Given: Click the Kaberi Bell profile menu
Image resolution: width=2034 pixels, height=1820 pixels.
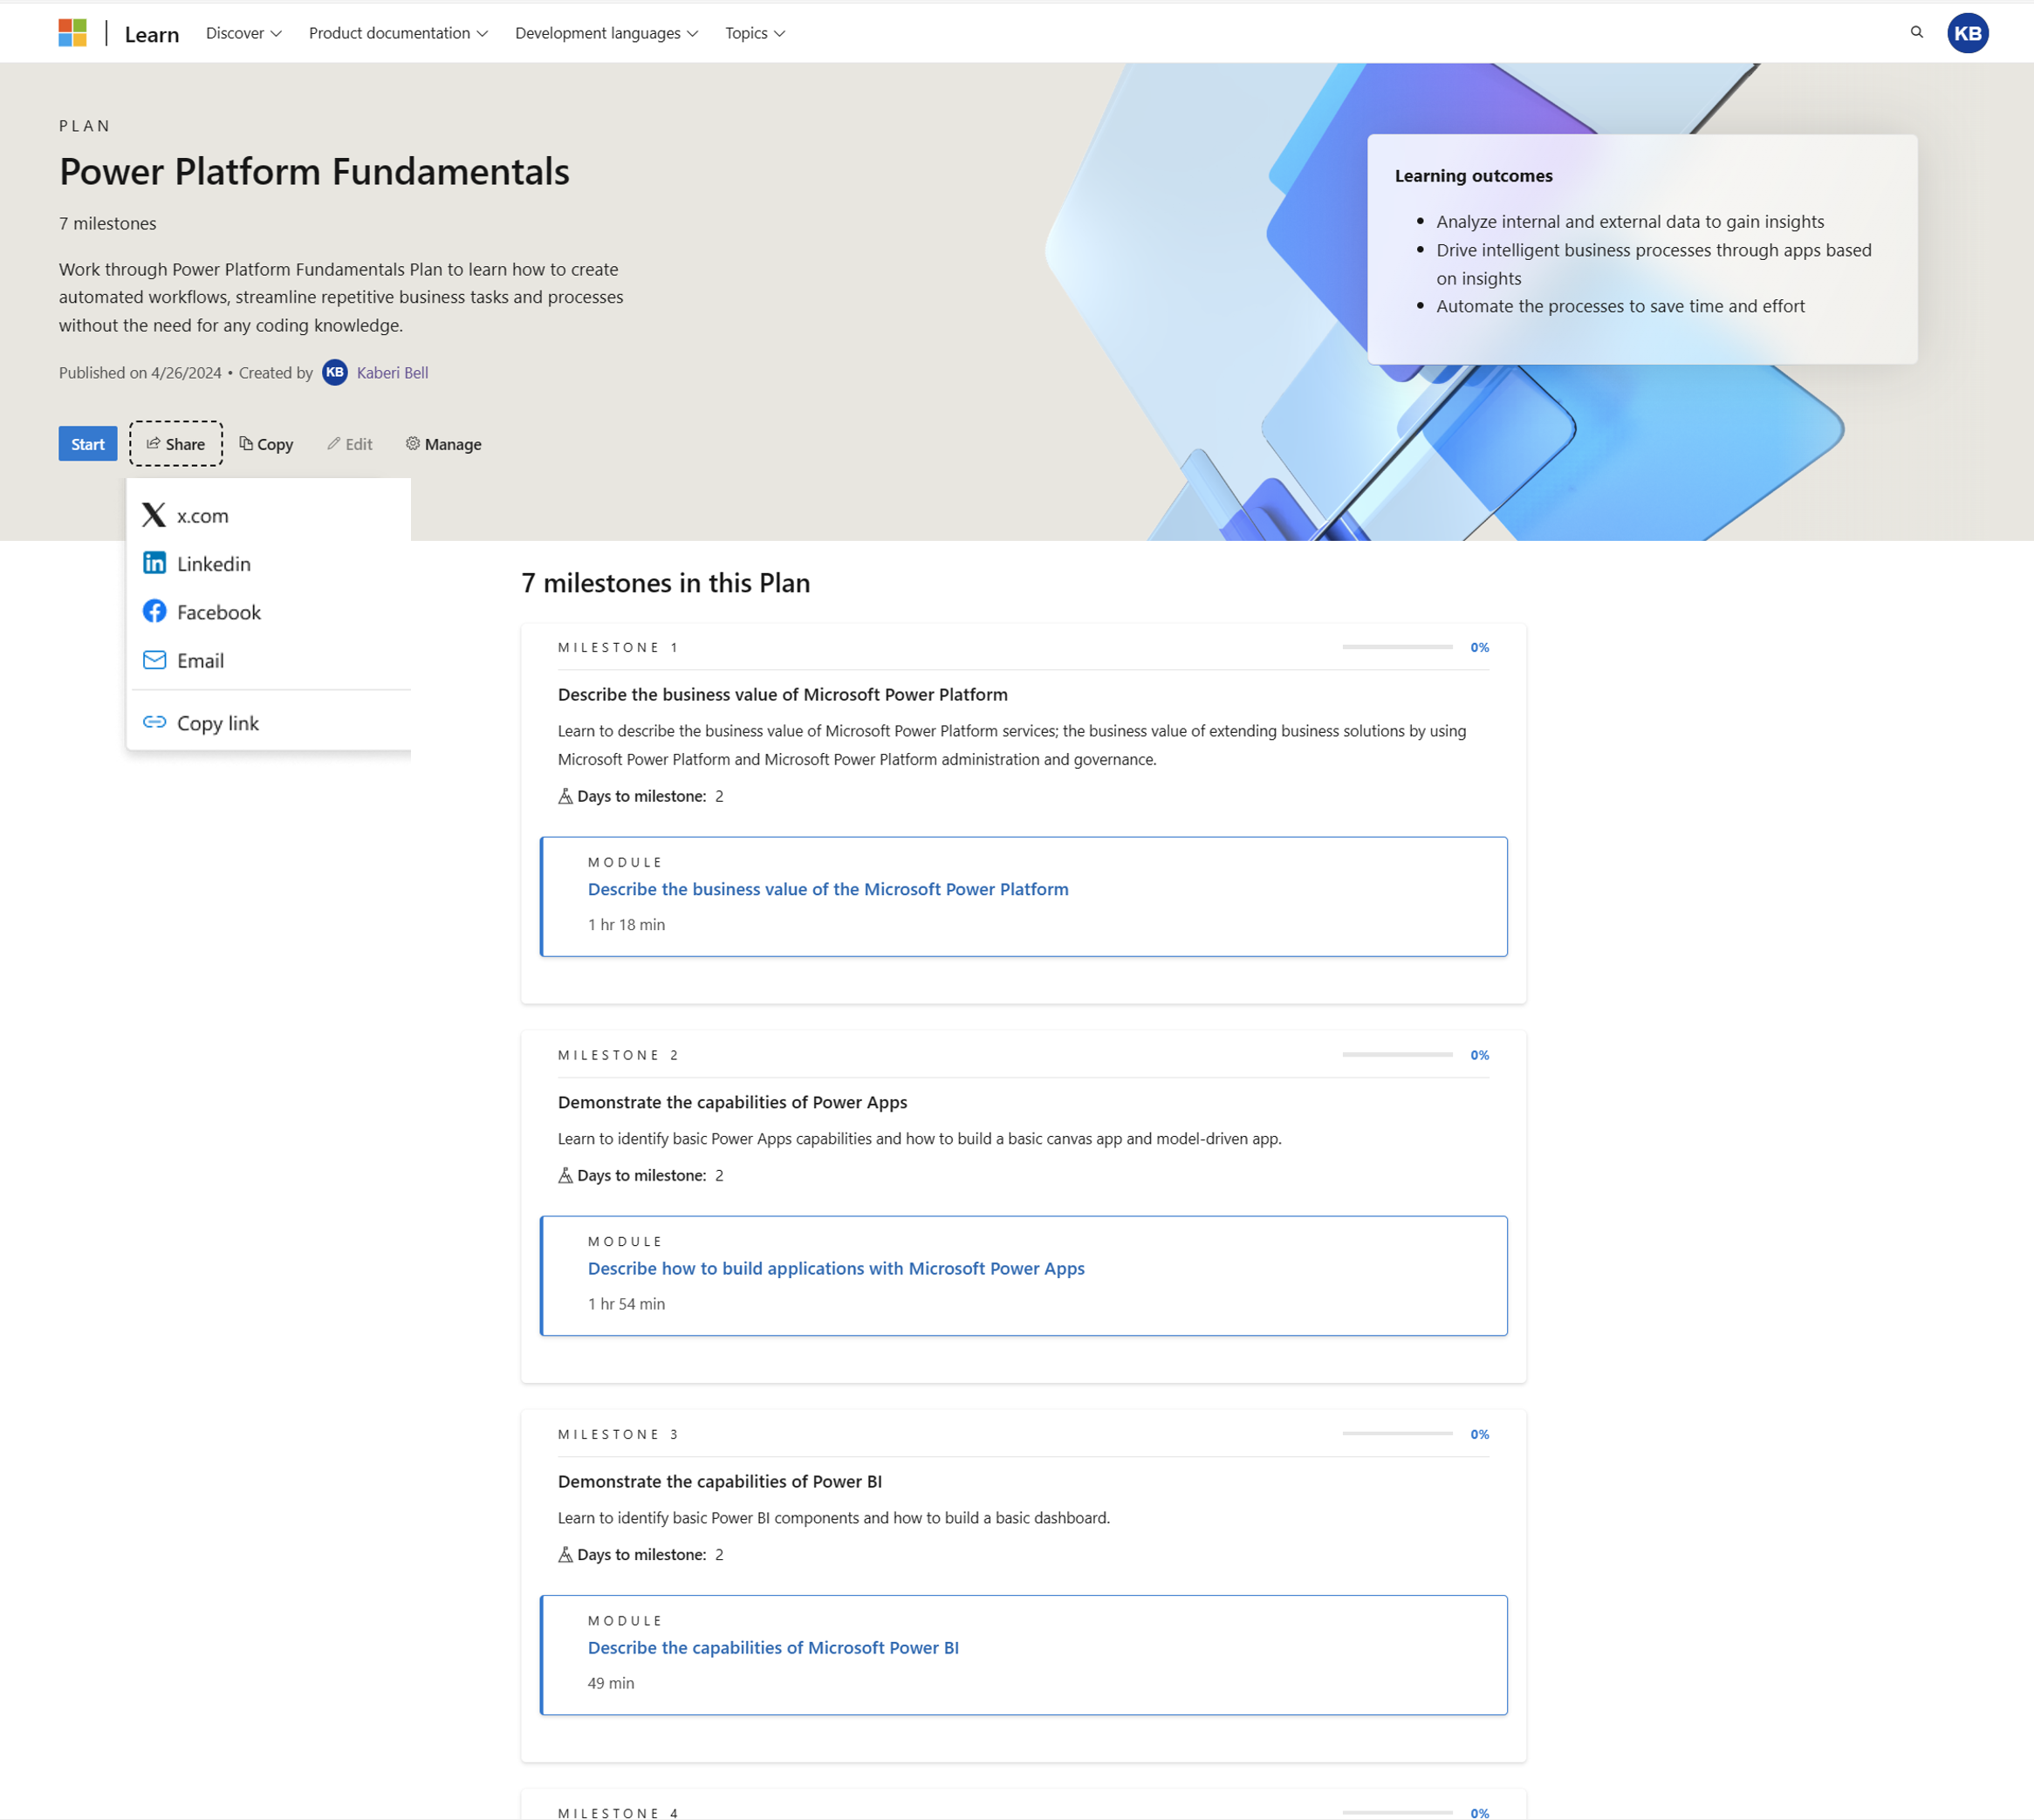Looking at the screenshot, I should pyautogui.click(x=1968, y=33).
